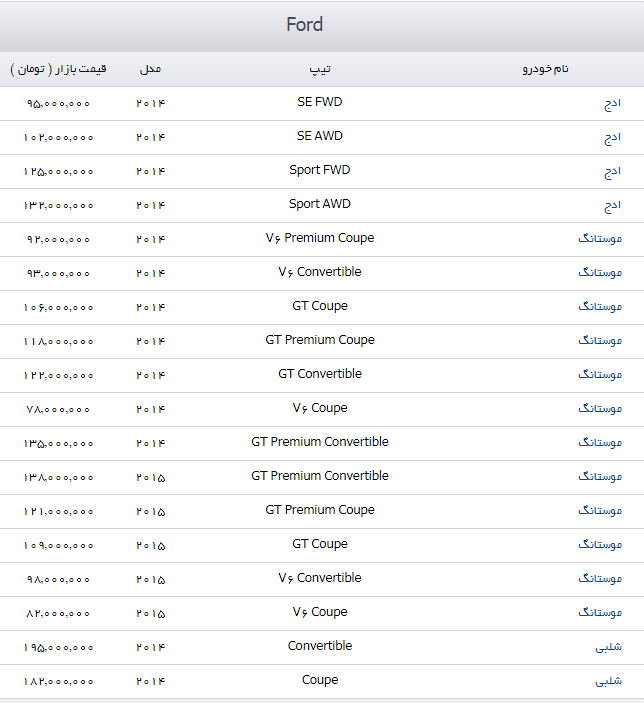The width and height of the screenshot is (644, 703).
Task: Click the قیمت بازار (تومان) column header
Action: [x=58, y=69]
